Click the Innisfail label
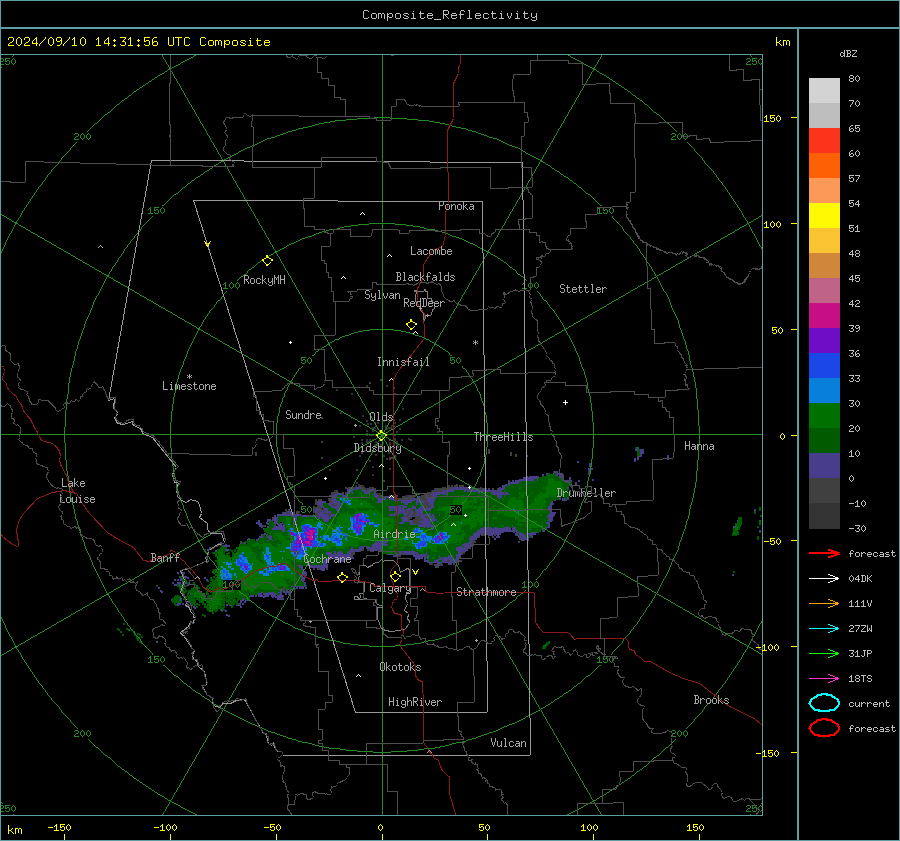Viewport: 900px width, 841px height. (x=403, y=362)
